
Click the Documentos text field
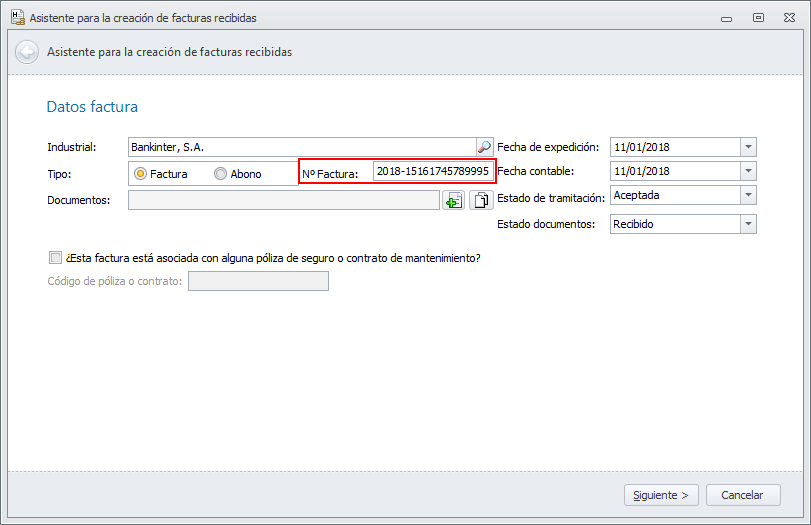pyautogui.click(x=284, y=200)
